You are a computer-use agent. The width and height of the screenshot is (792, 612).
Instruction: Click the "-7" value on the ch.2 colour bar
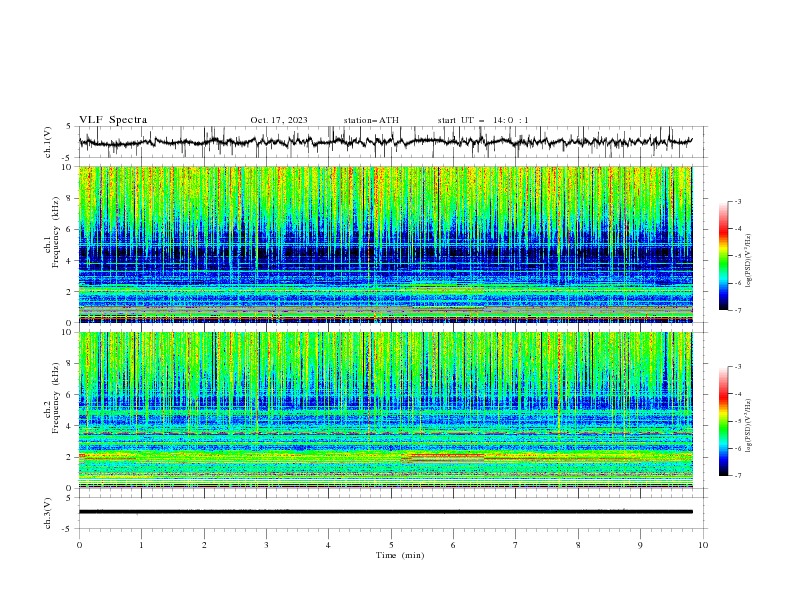coord(737,476)
